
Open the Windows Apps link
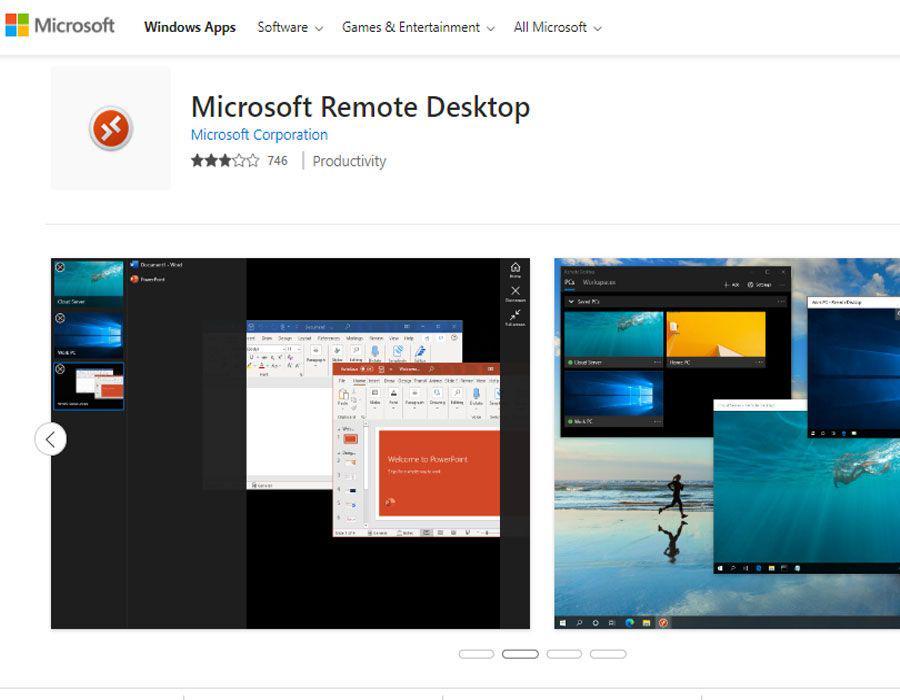point(189,27)
